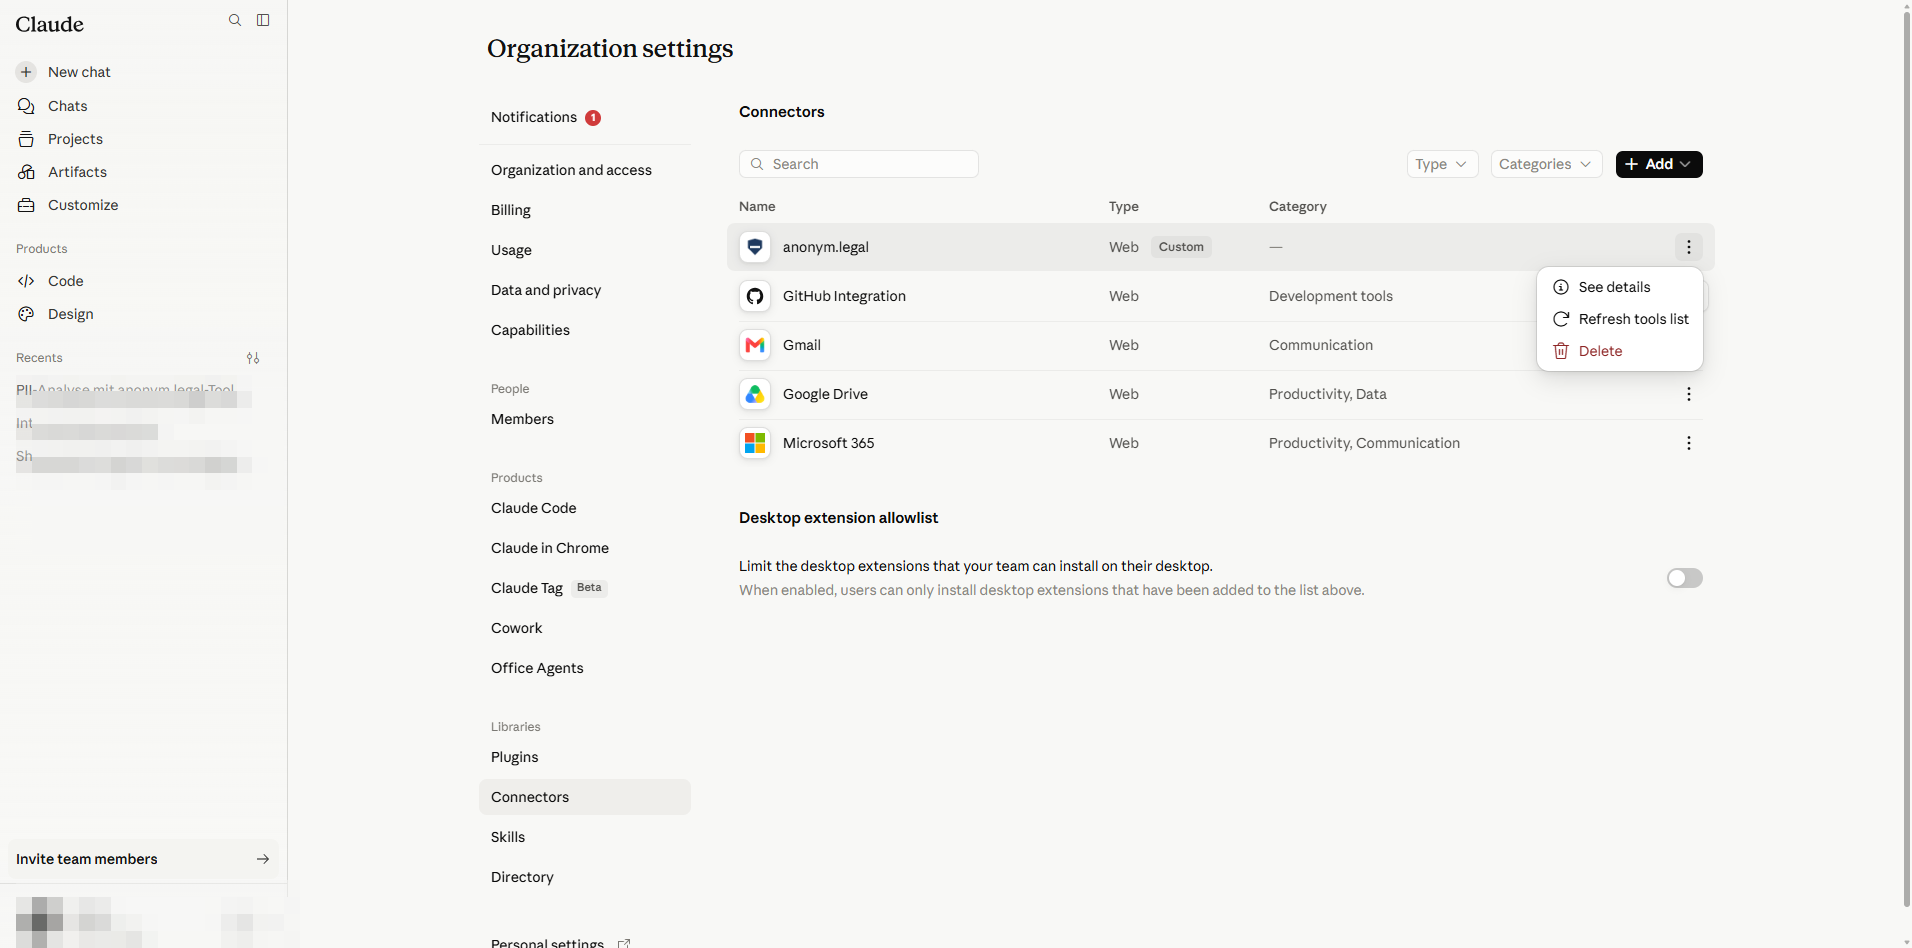The image size is (1912, 948).
Task: Click the Artifacts icon in sidebar
Action: point(26,172)
